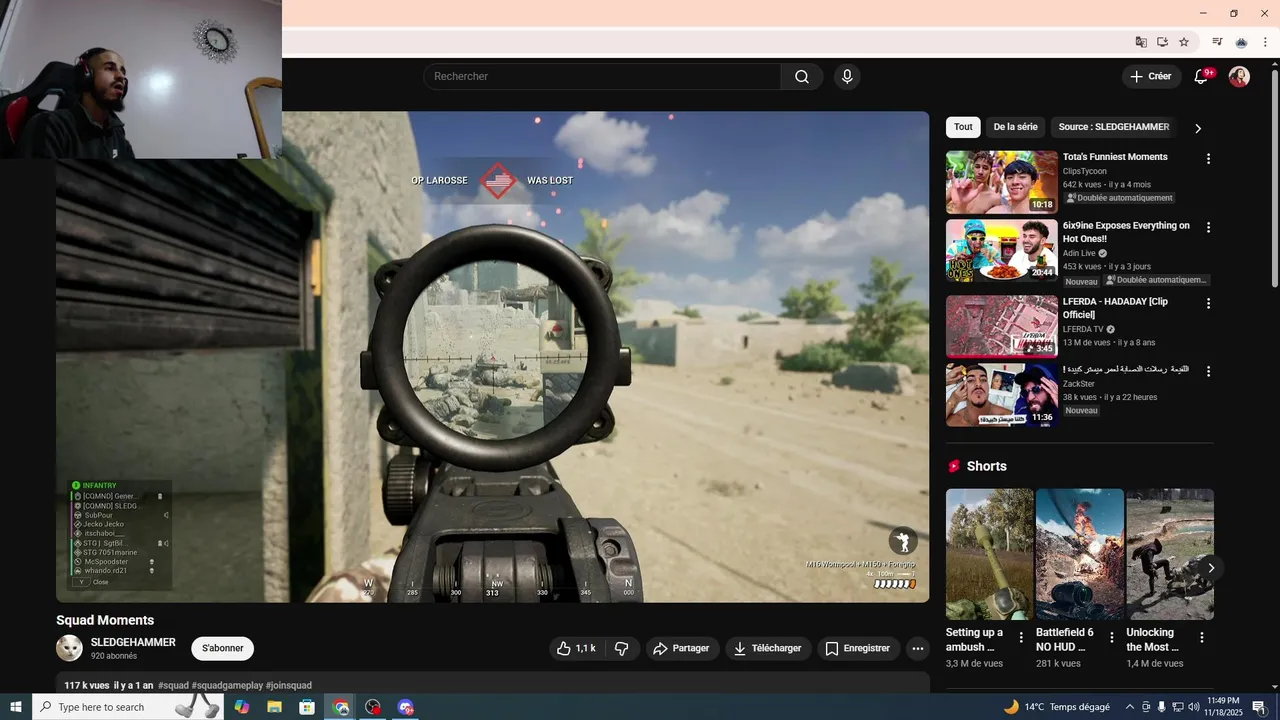Open Tota's Funniest Moments thumbnail
Image resolution: width=1280 pixels, height=720 pixels.
[1001, 182]
